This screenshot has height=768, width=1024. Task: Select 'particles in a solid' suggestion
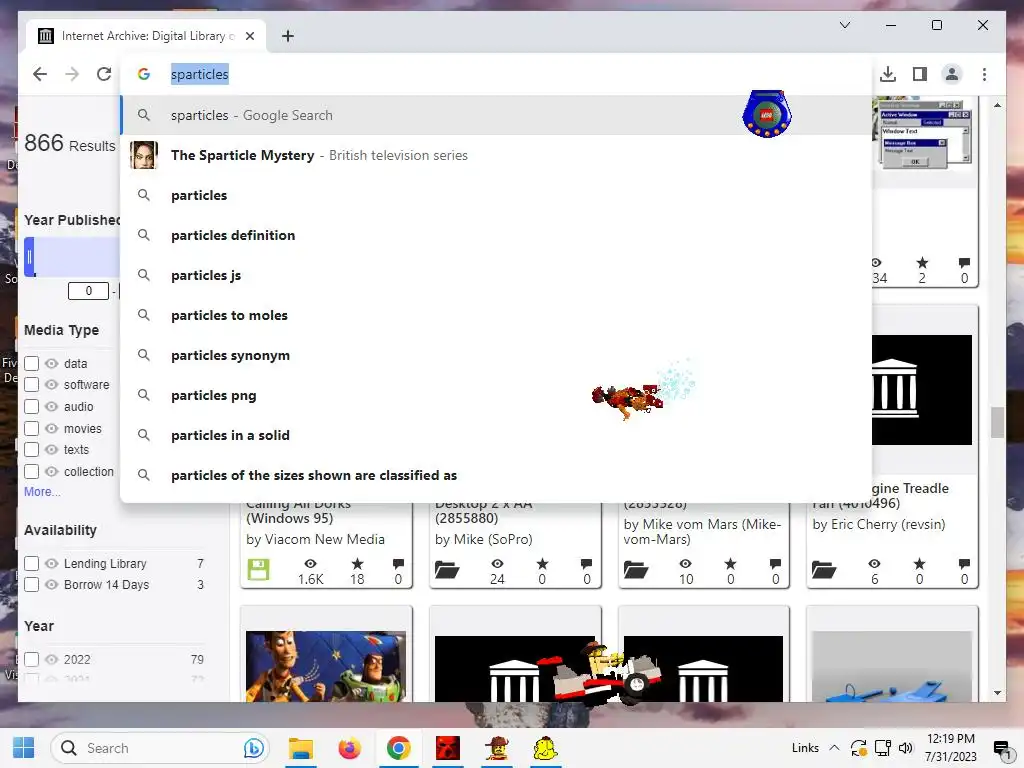496,436
